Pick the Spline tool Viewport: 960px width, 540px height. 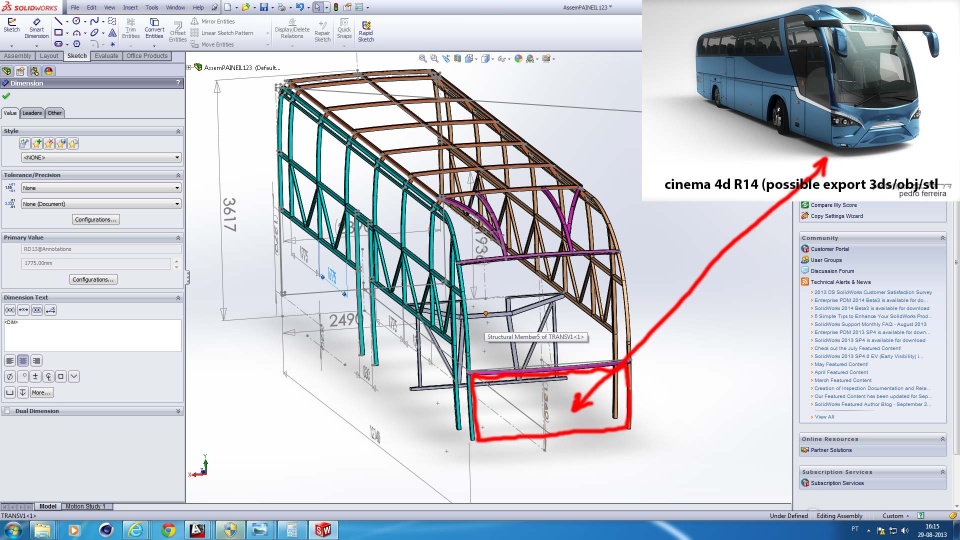click(94, 21)
